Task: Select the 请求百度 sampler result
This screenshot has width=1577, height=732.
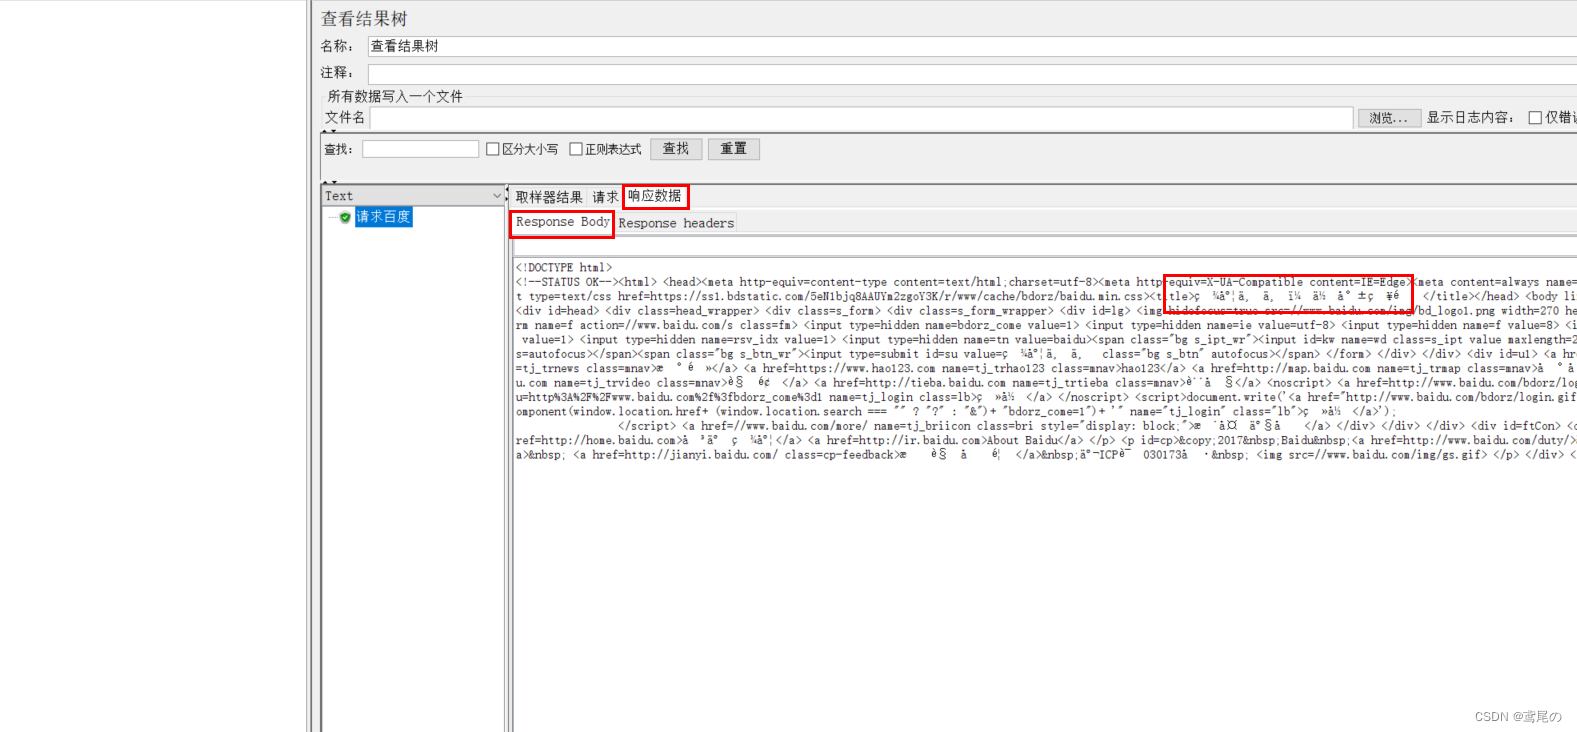Action: 383,217
